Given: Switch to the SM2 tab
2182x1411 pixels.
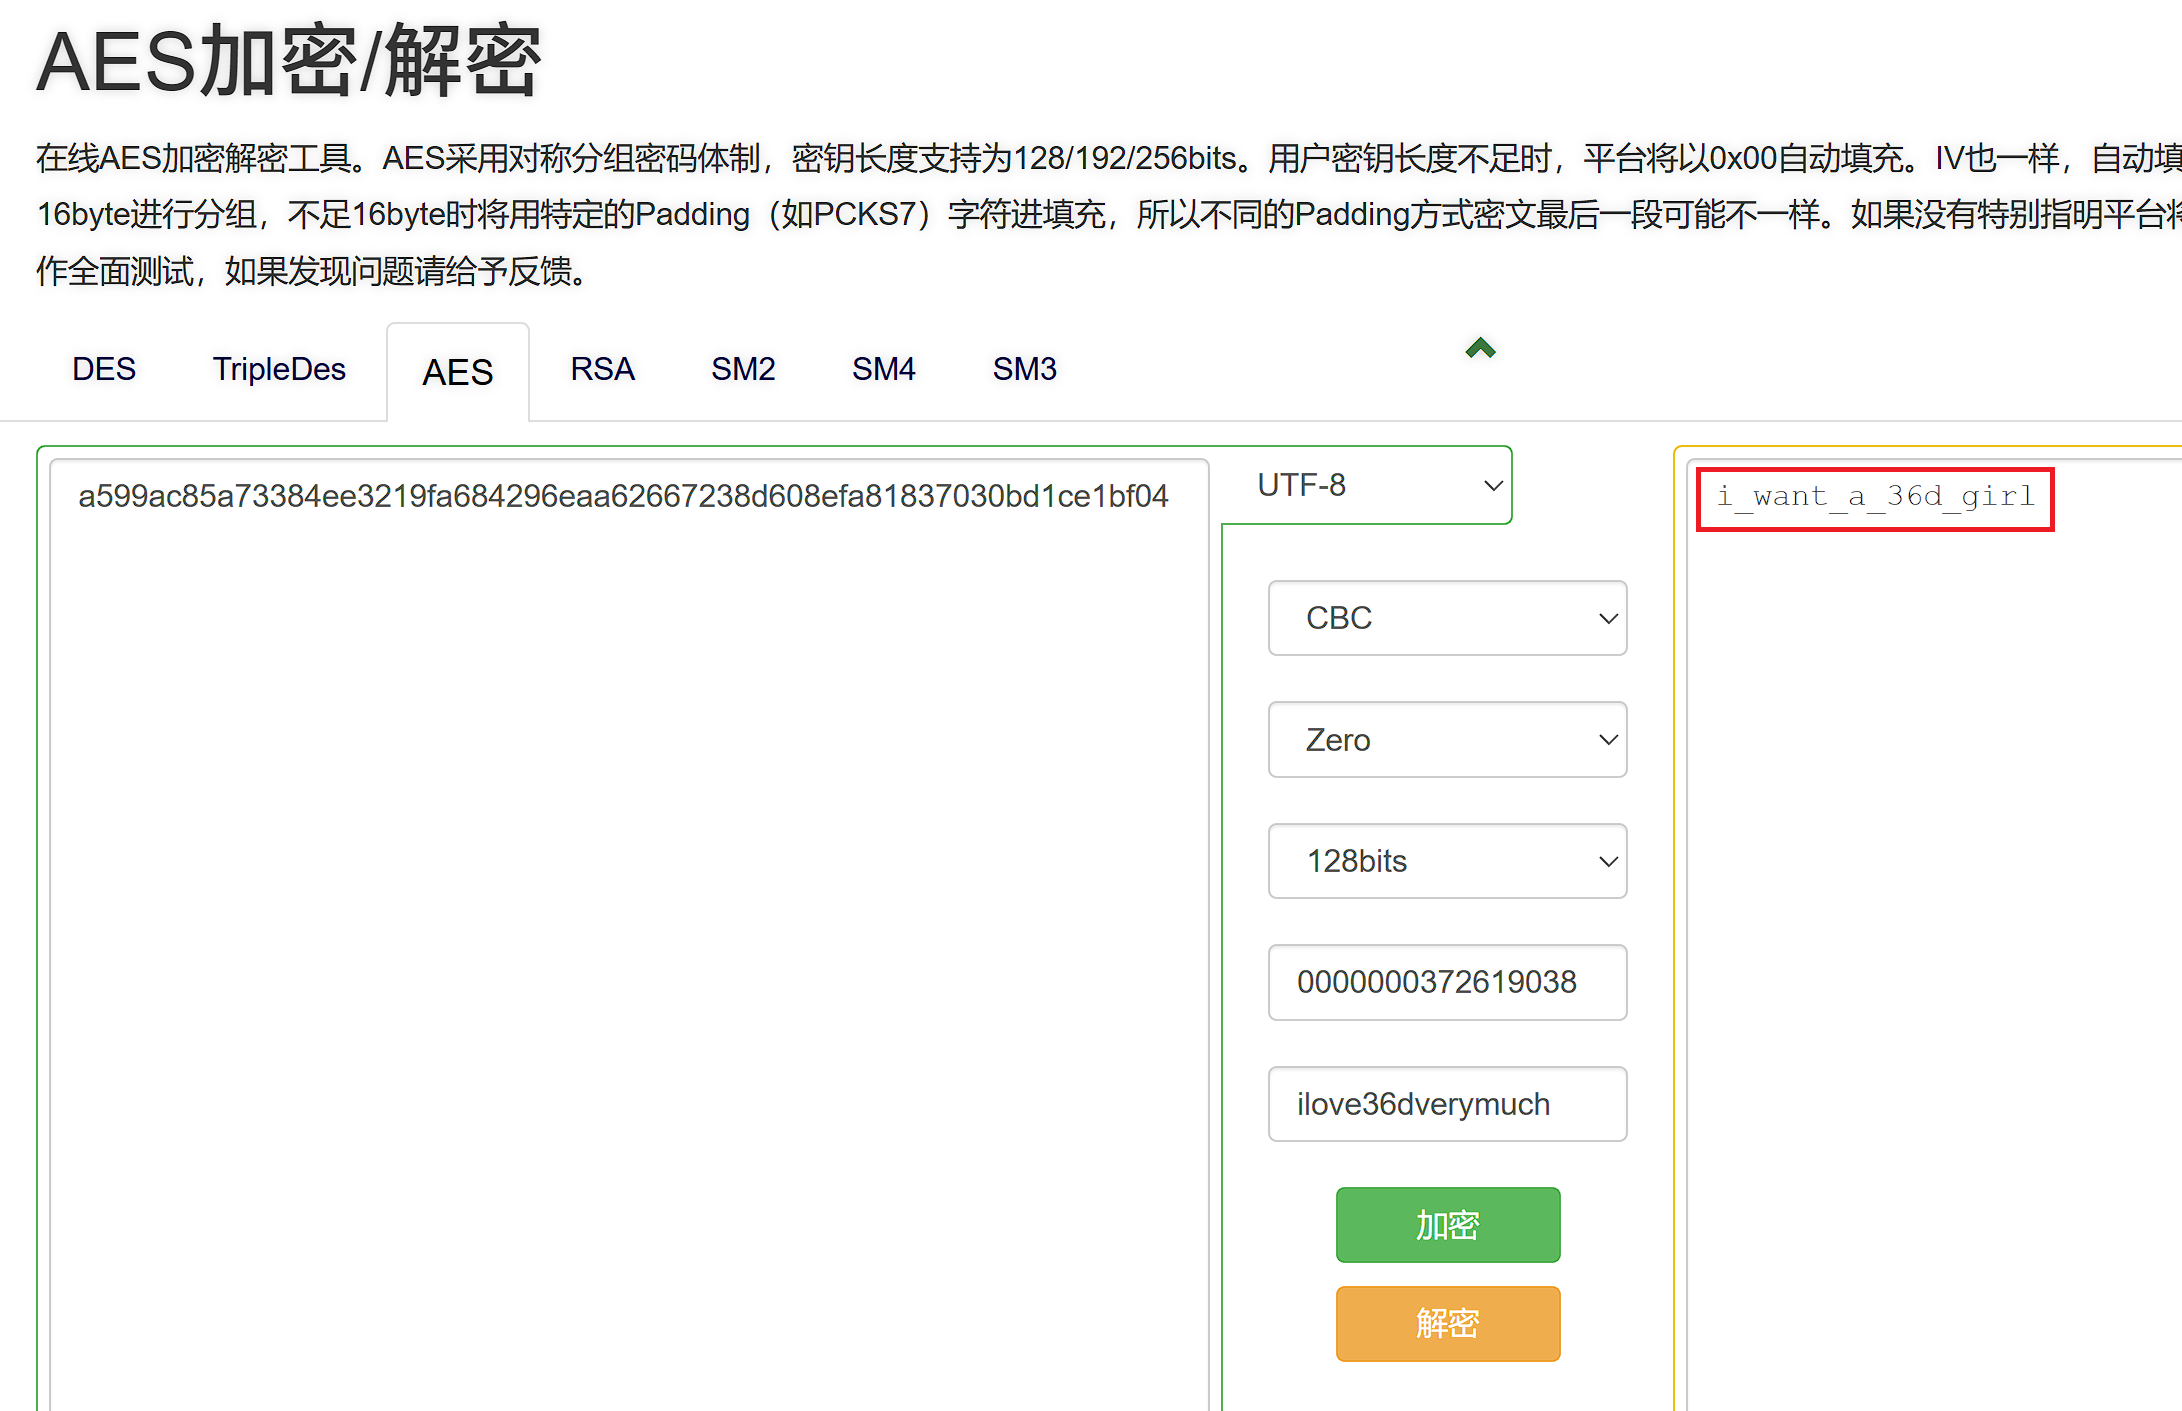Looking at the screenshot, I should tap(743, 369).
